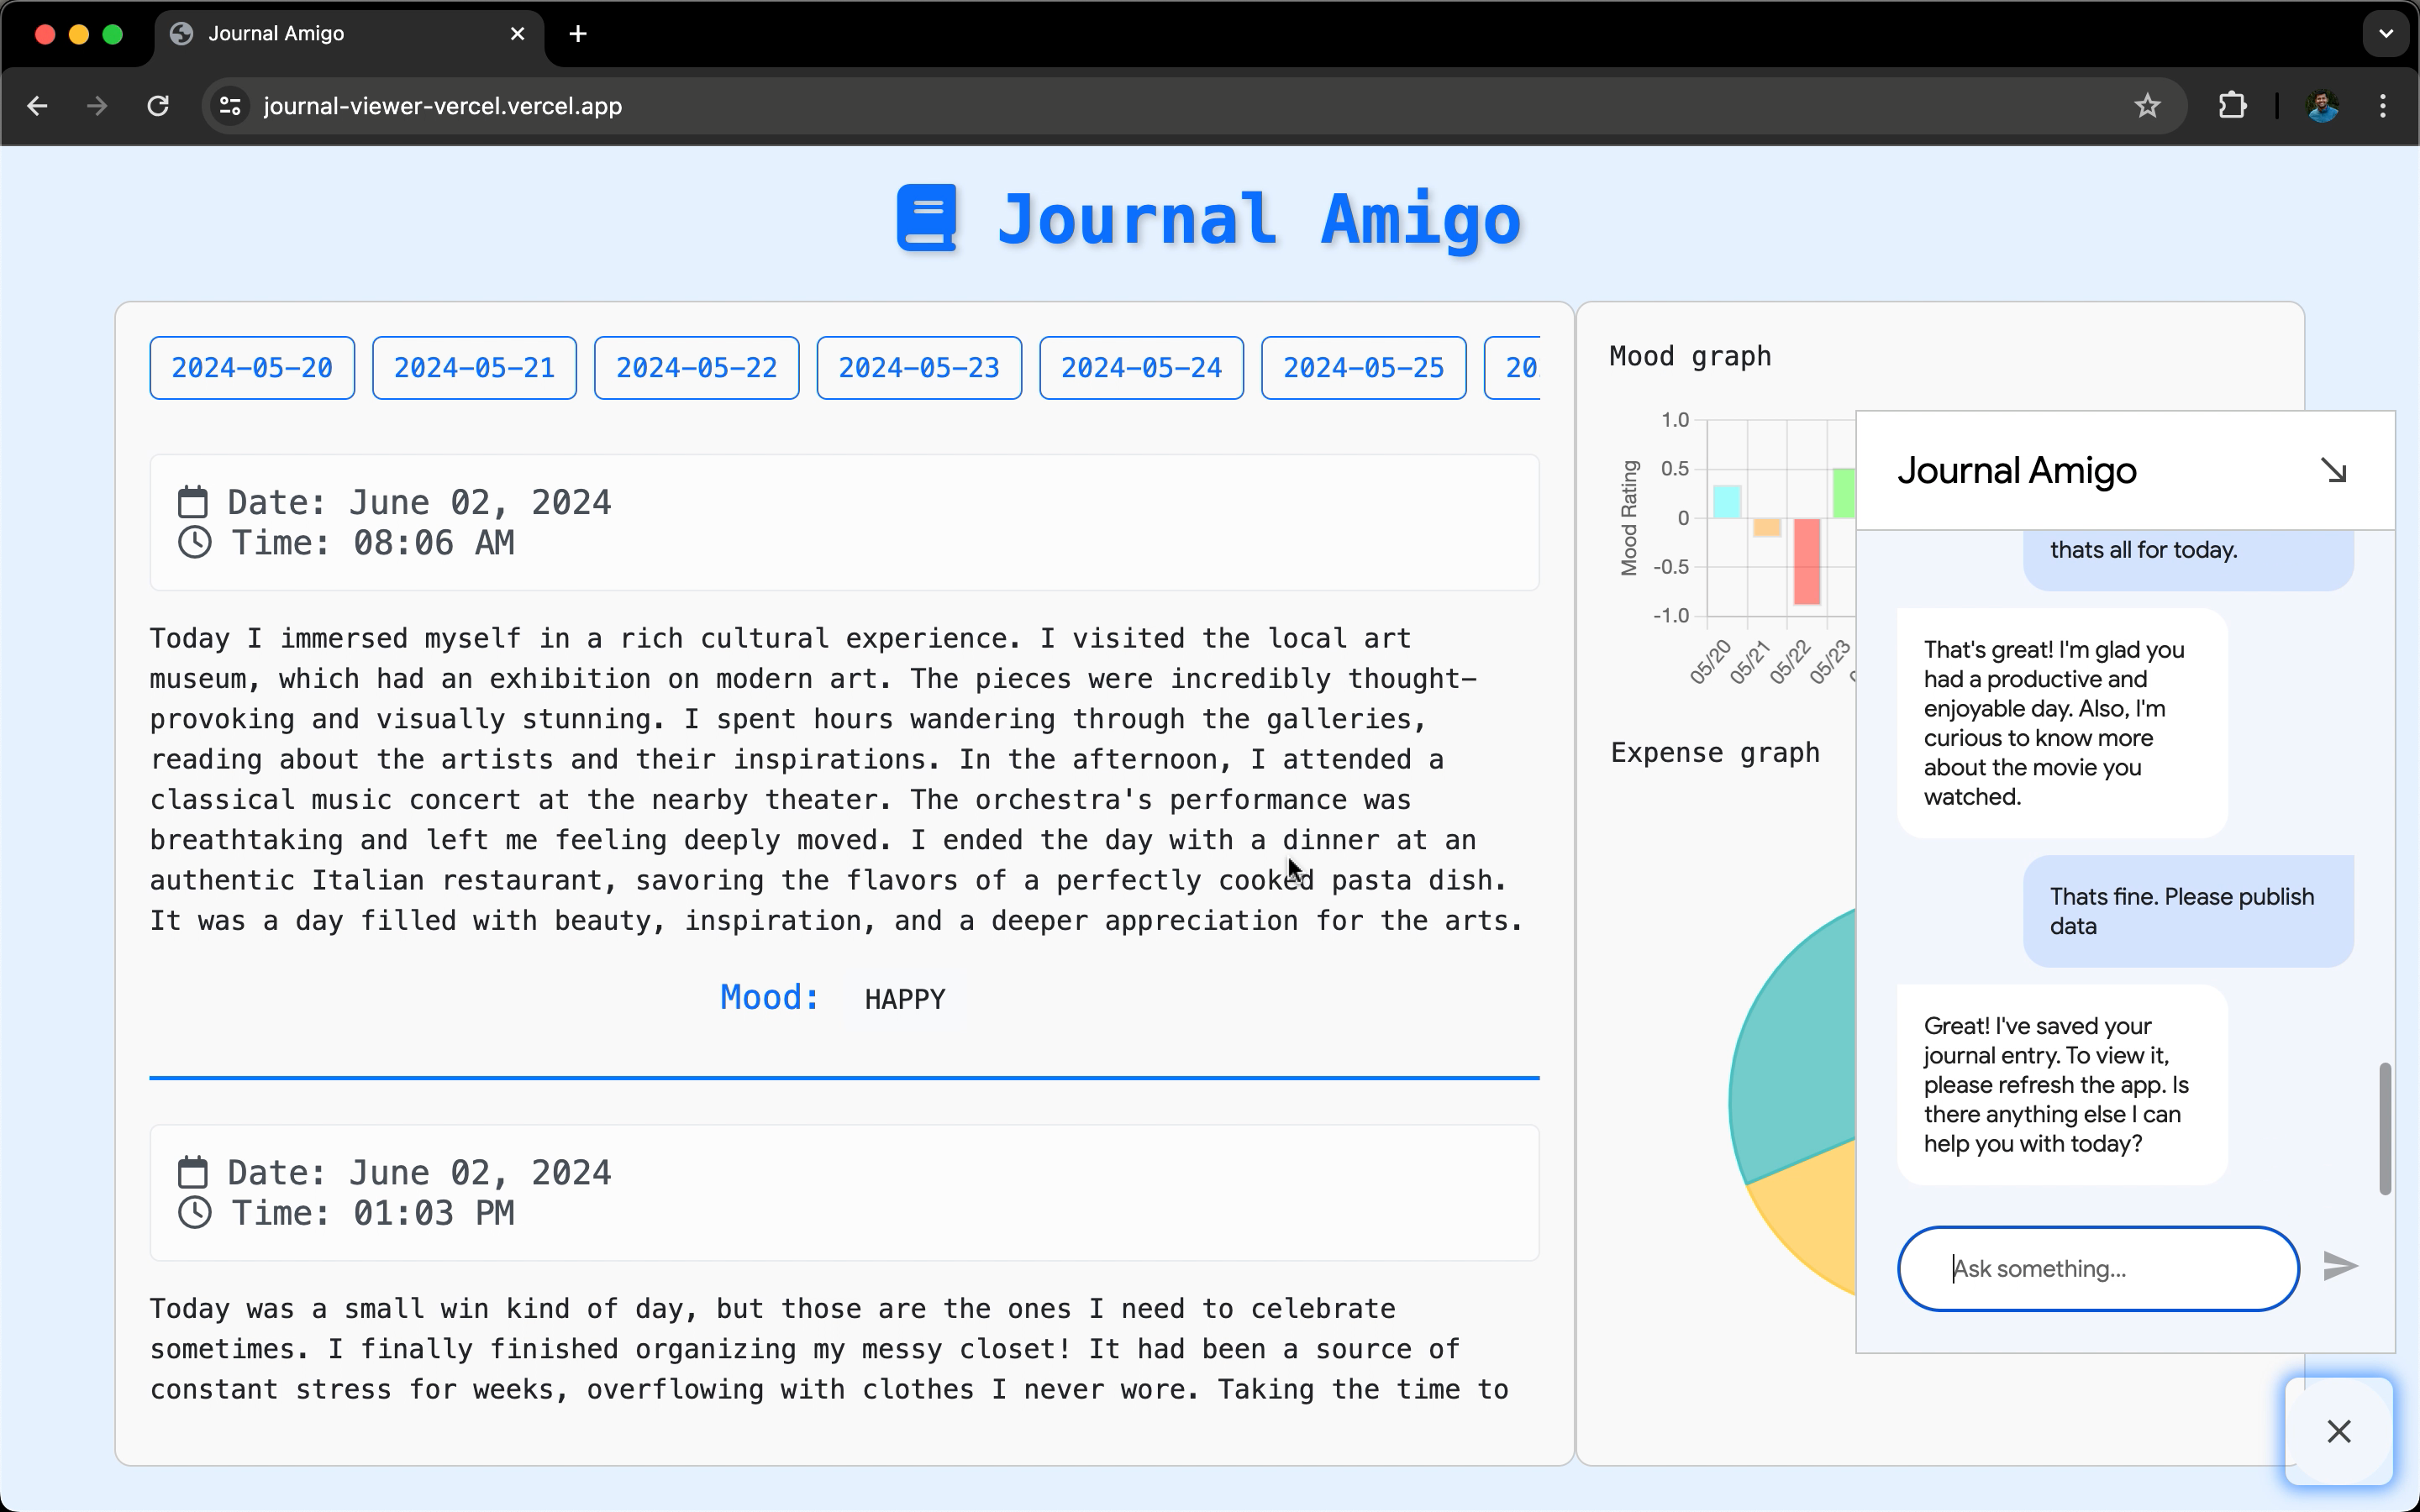Open a new browser tab
Image resolution: width=2420 pixels, height=1512 pixels.
pyautogui.click(x=578, y=34)
